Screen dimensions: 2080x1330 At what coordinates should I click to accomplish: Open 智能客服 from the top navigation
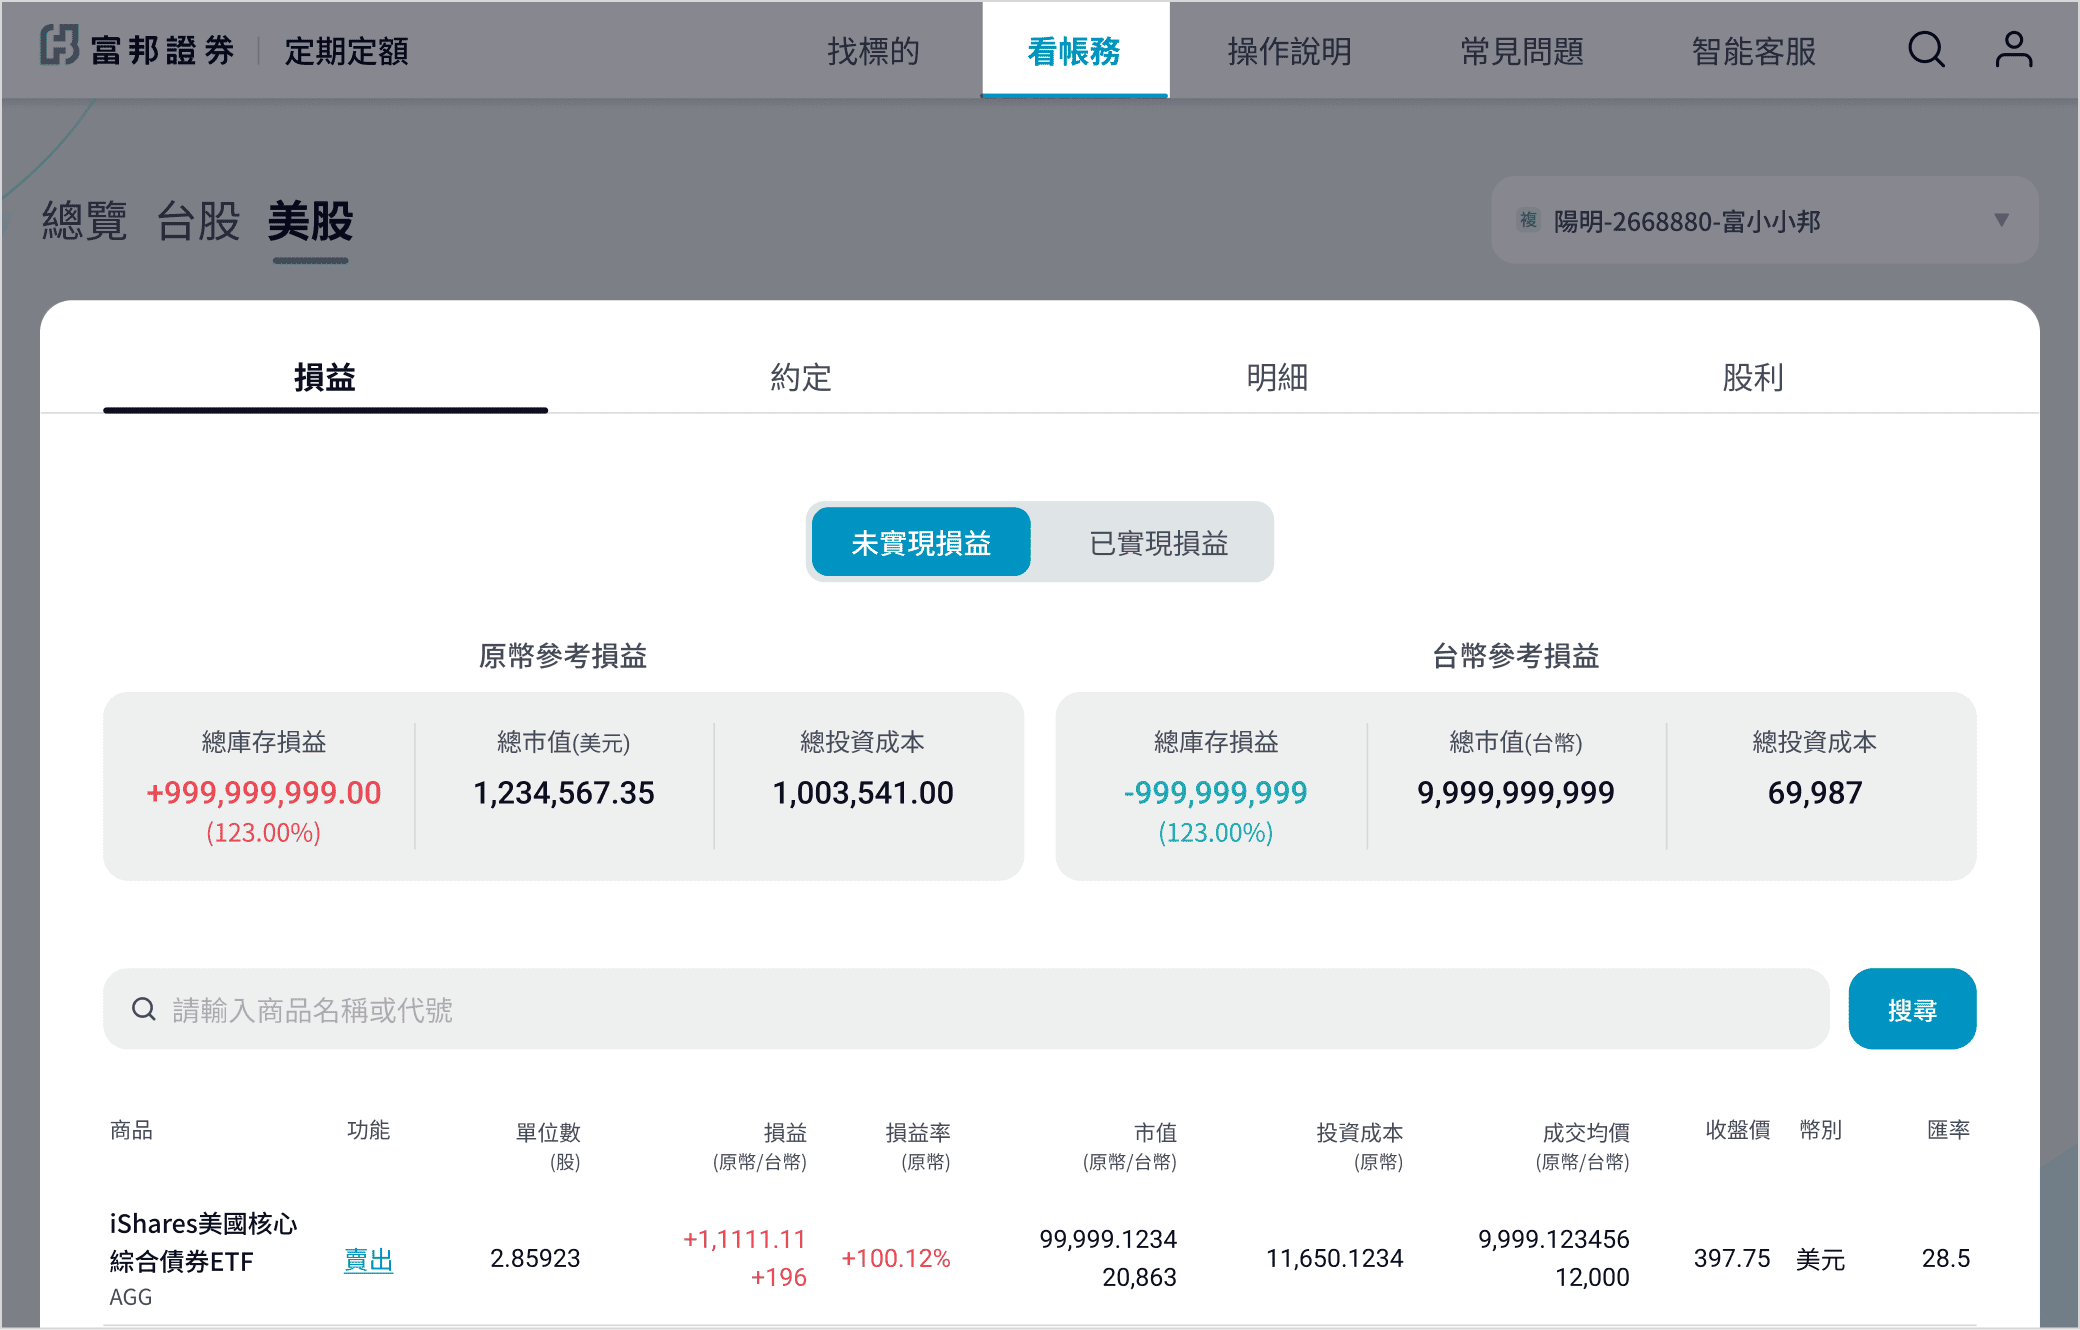(x=1753, y=51)
